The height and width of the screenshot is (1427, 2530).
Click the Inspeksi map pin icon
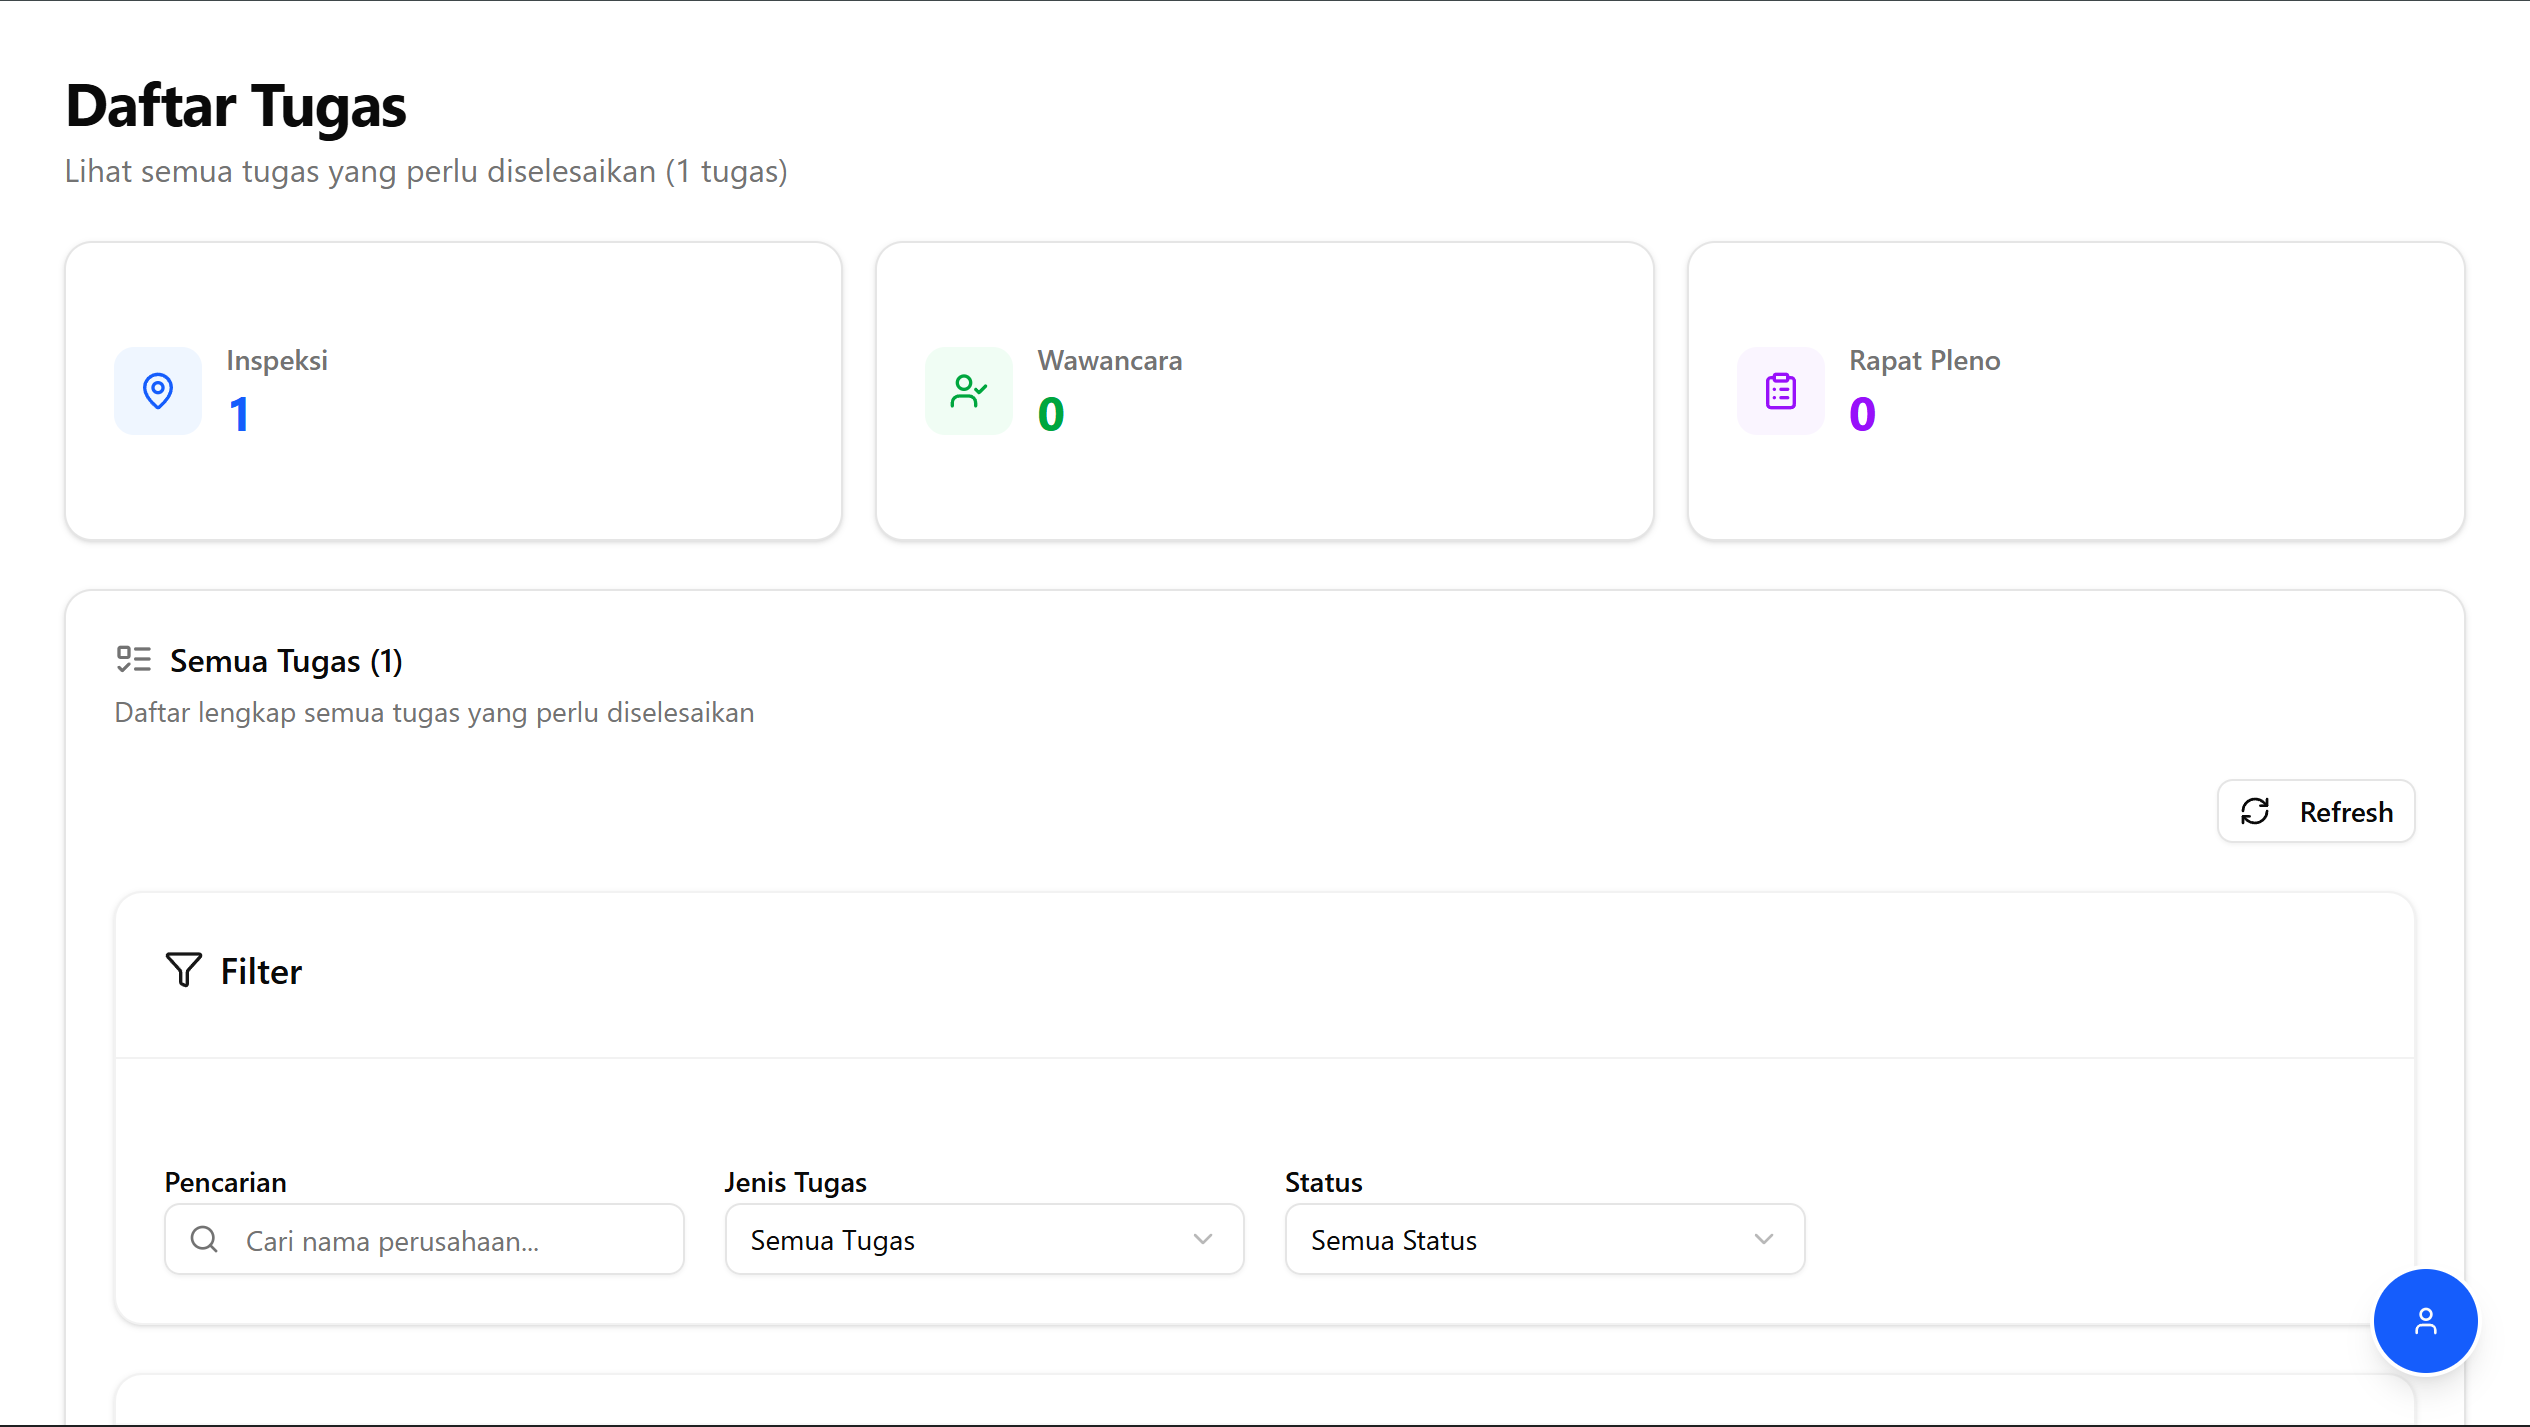158,391
